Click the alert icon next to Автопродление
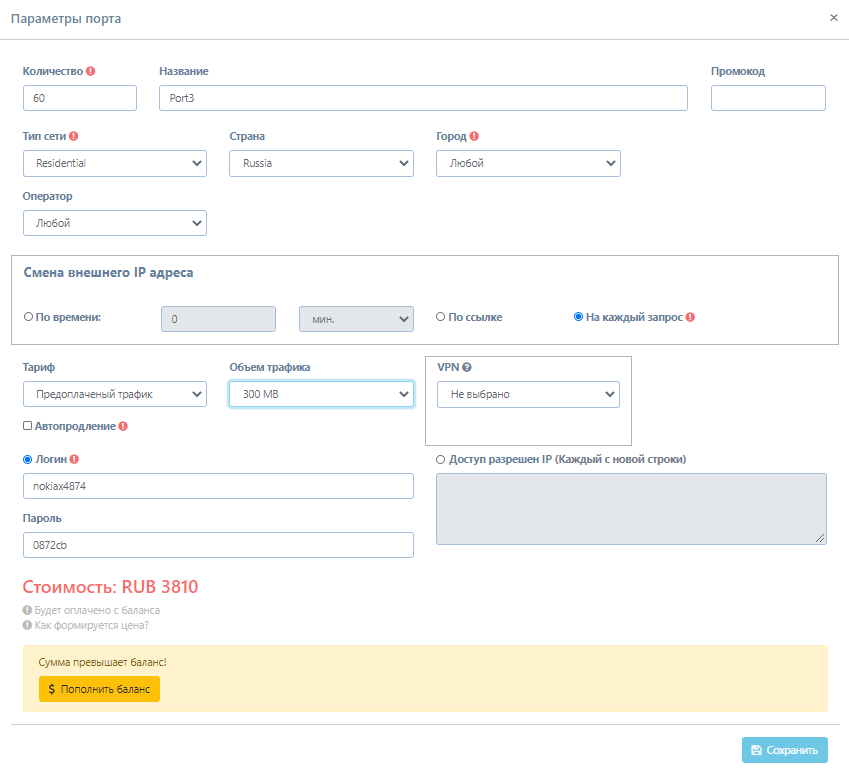 click(123, 426)
